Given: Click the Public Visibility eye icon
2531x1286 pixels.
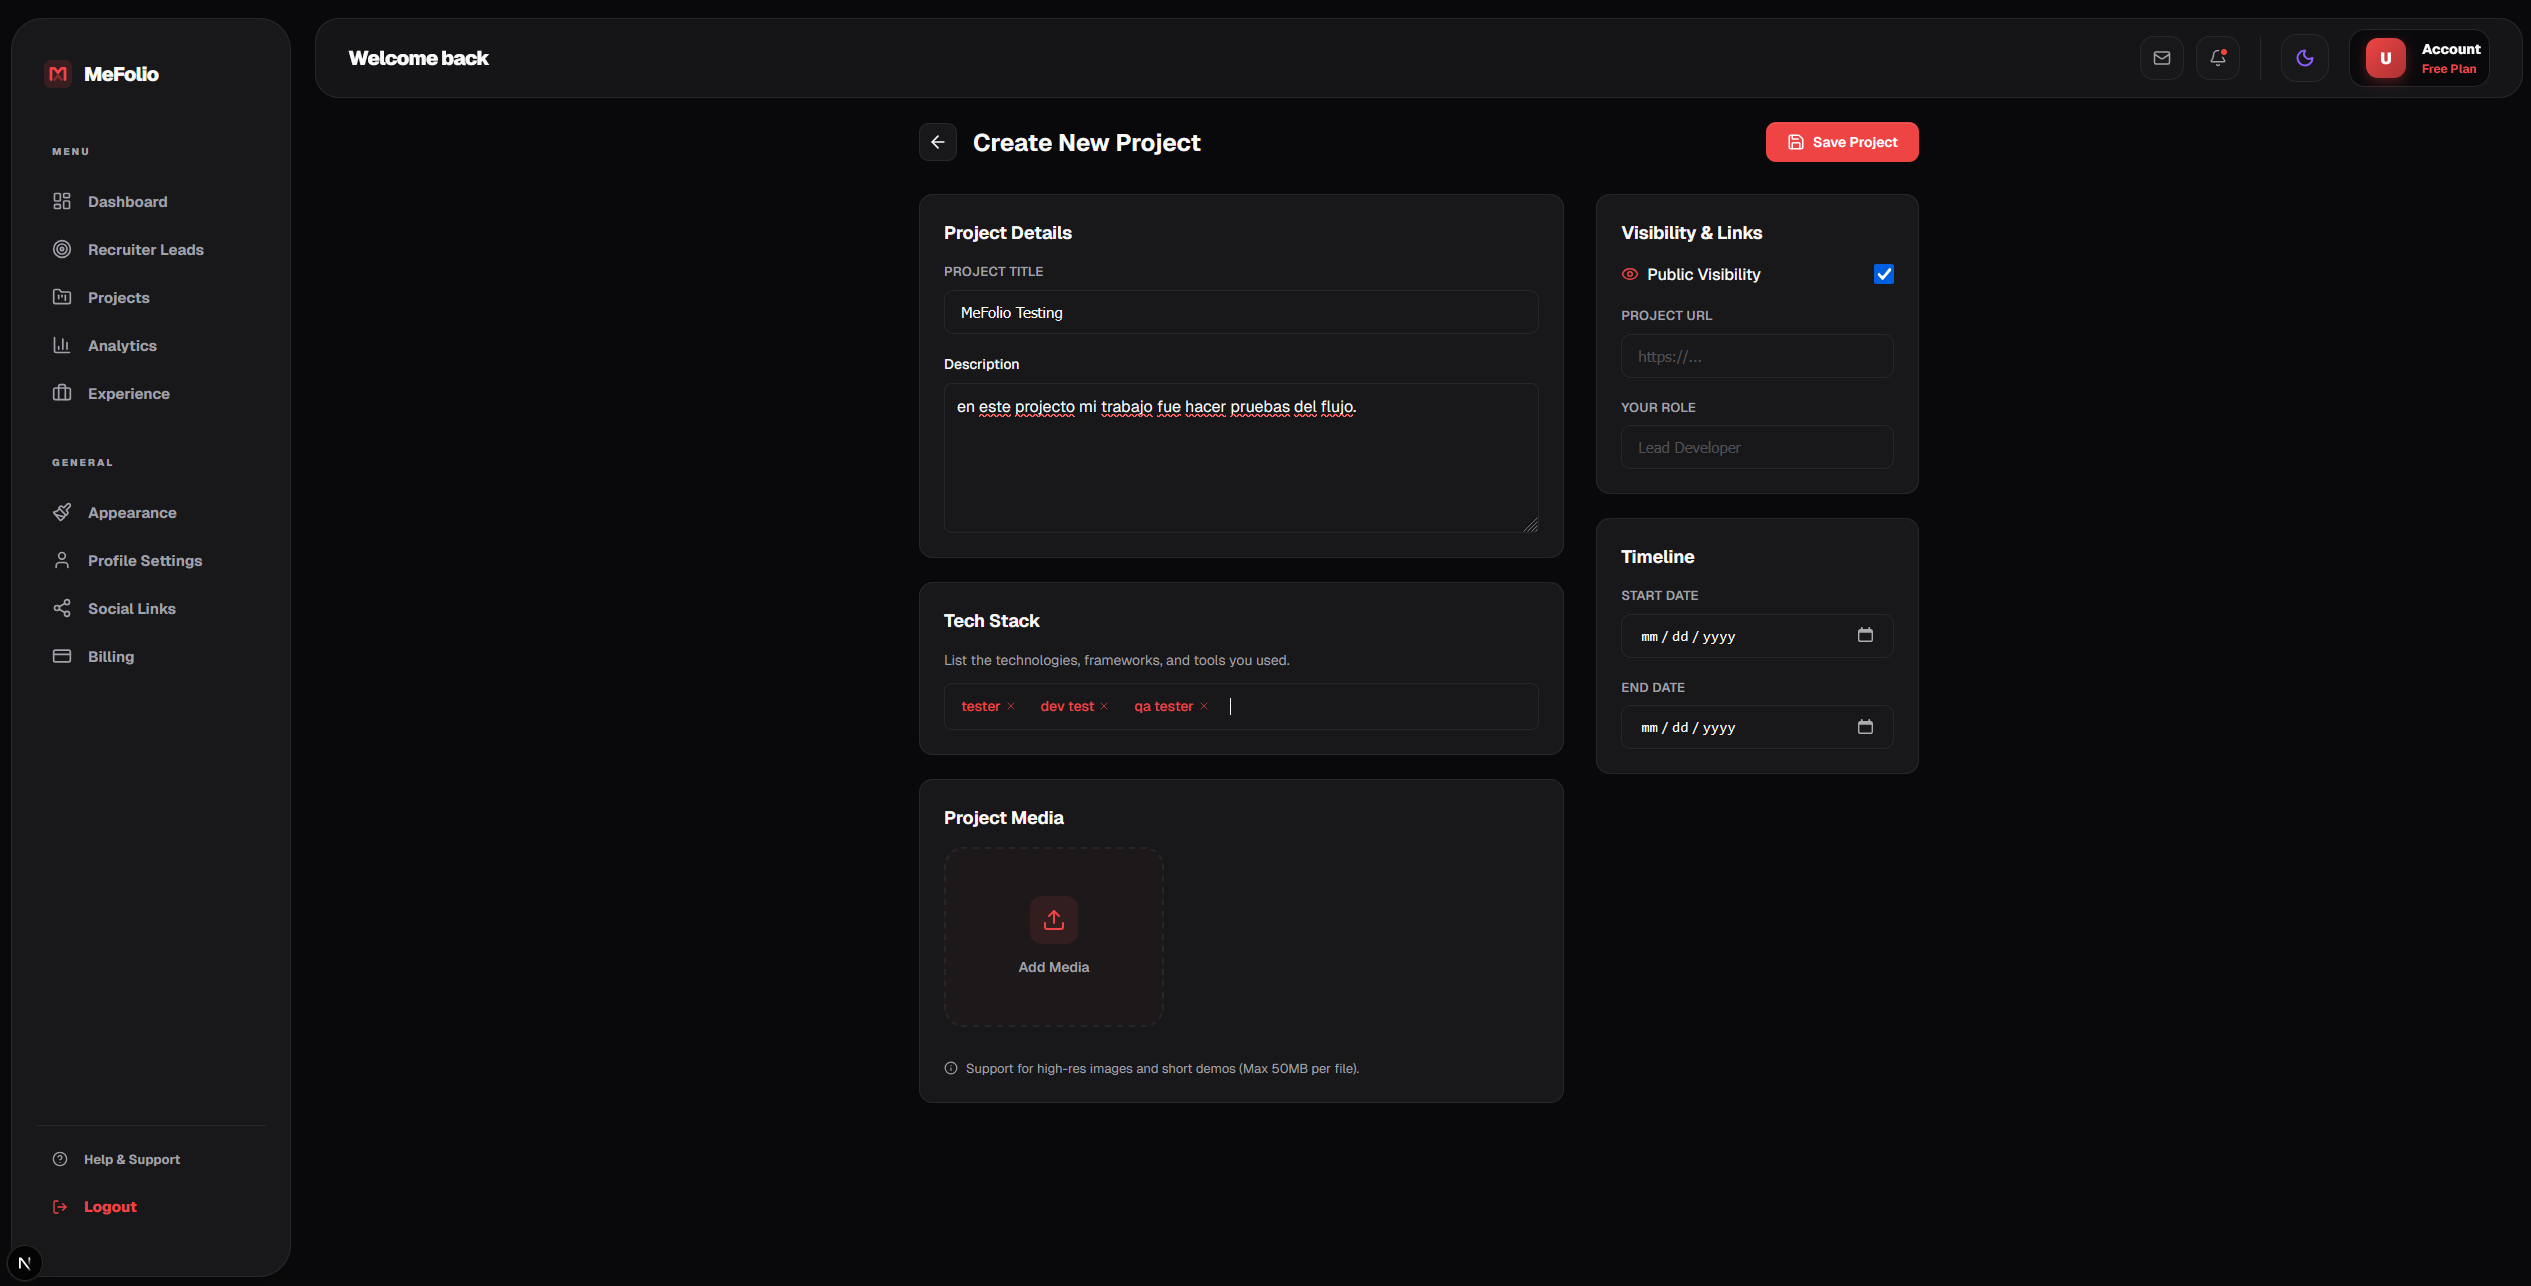Looking at the screenshot, I should tap(1630, 274).
